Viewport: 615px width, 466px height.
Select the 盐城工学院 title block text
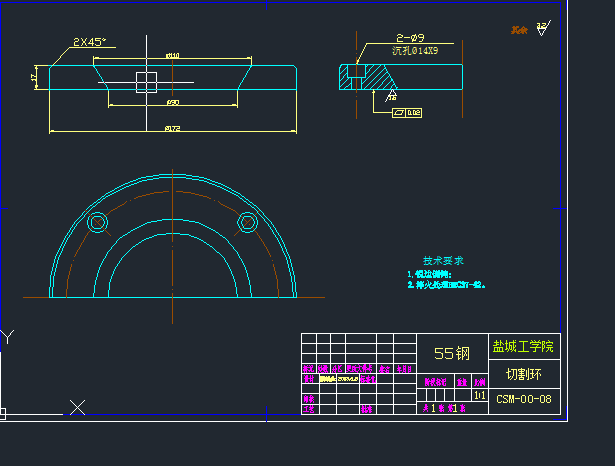(523, 346)
